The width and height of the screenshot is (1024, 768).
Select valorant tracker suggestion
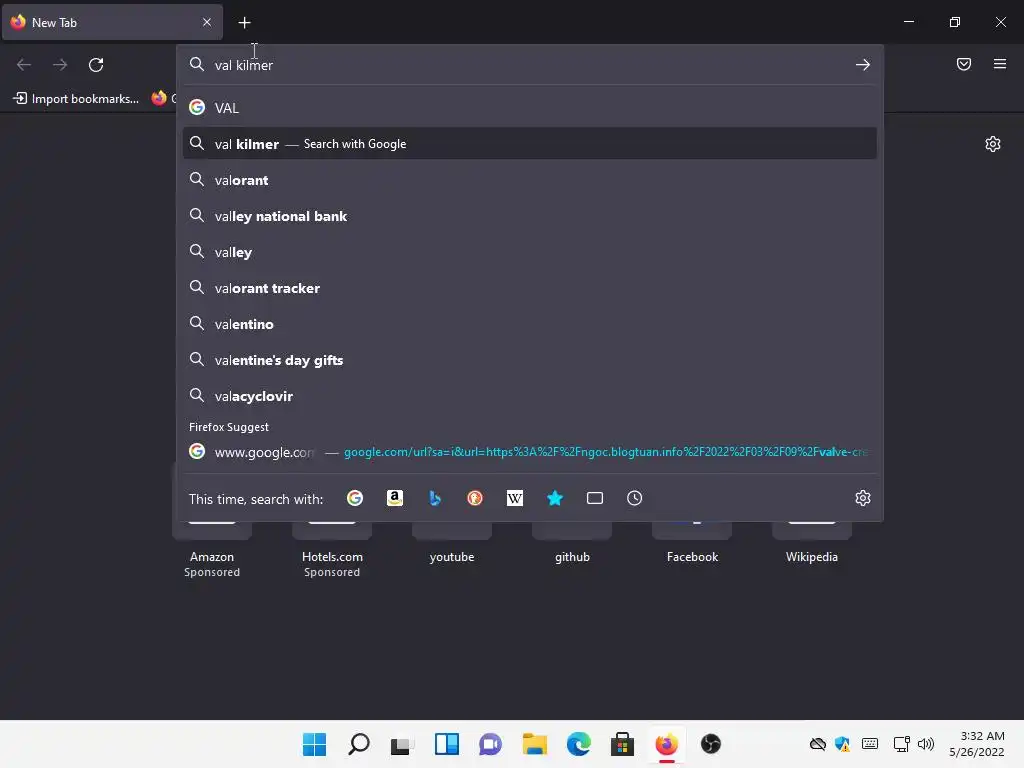[x=530, y=288]
